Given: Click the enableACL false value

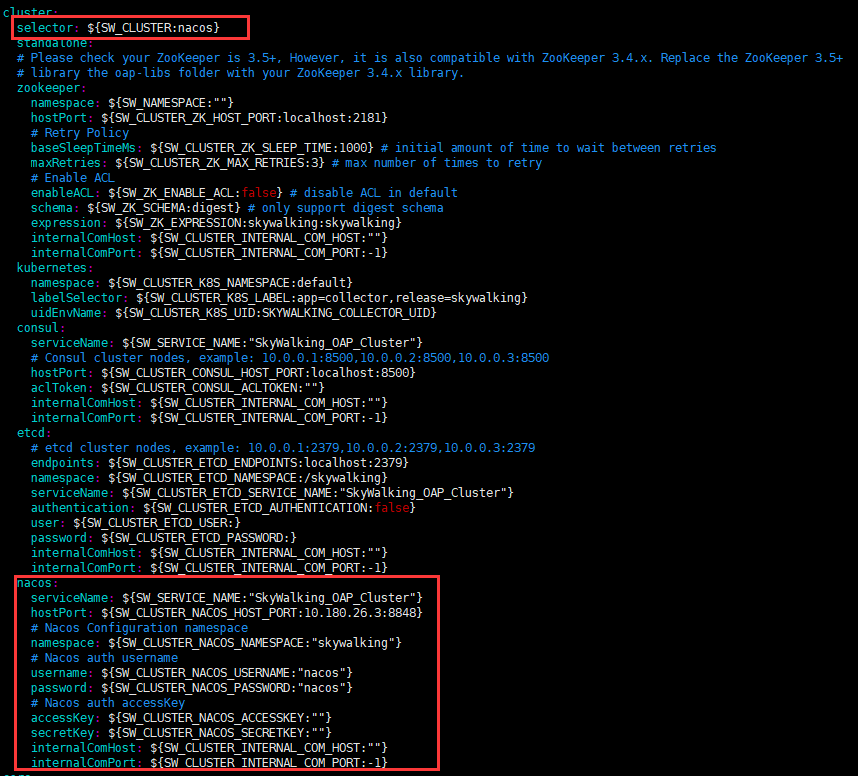Looking at the screenshot, I should (x=259, y=193).
